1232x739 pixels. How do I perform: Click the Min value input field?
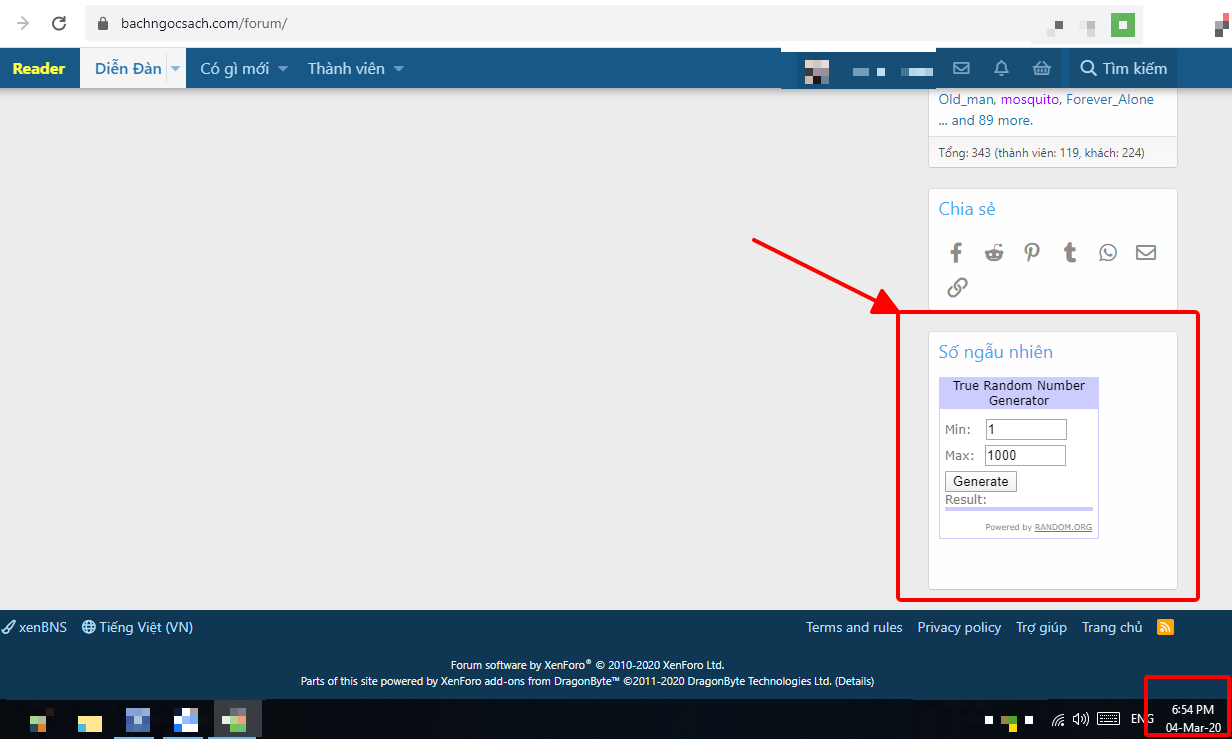coord(1026,429)
